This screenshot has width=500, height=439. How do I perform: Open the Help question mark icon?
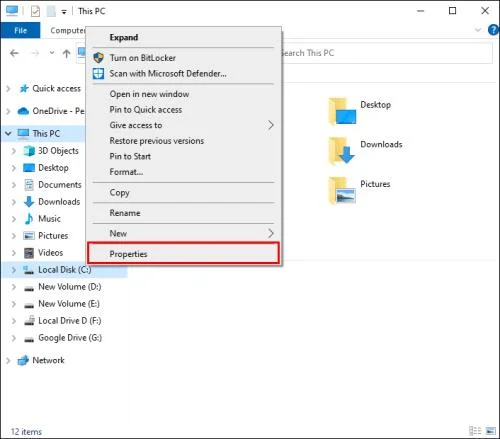pos(494,30)
